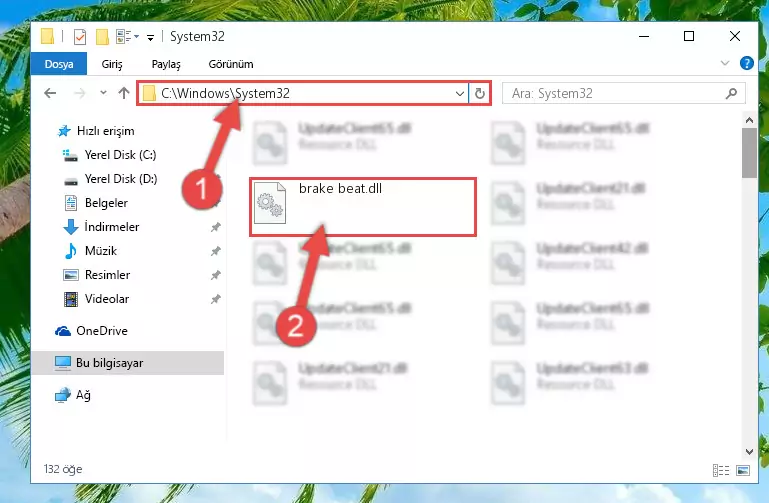Viewport: 769px width, 503px height.
Task: Click the Videolar film icon
Action: [71, 299]
